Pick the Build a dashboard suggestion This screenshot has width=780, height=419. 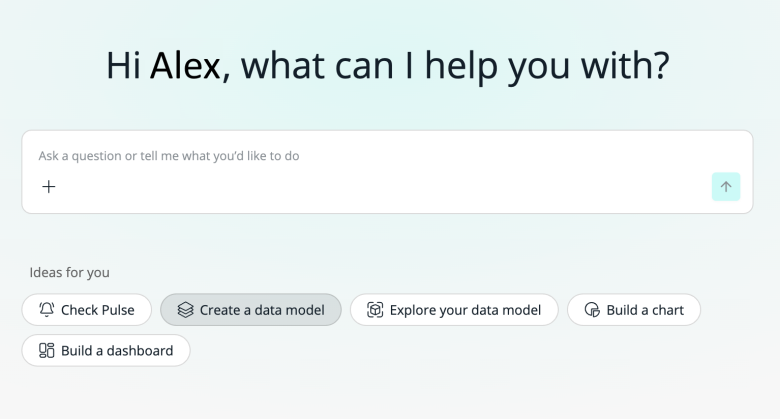[x=106, y=351]
